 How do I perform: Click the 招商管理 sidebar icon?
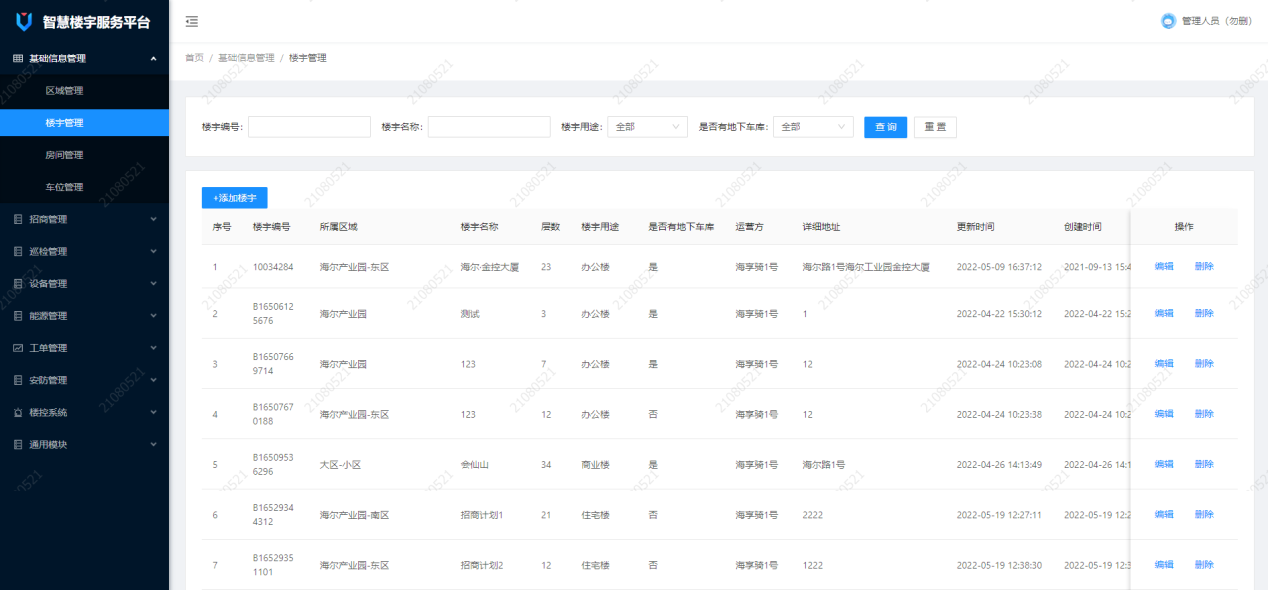point(18,219)
